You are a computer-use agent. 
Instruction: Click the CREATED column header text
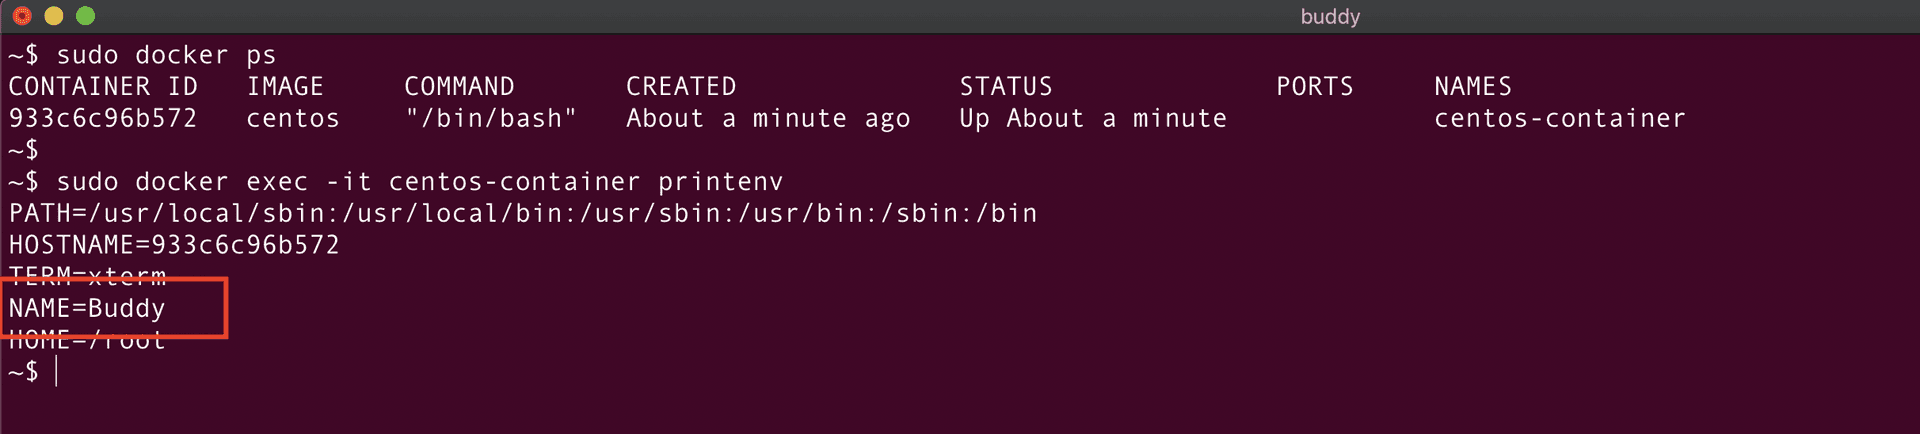(x=681, y=87)
